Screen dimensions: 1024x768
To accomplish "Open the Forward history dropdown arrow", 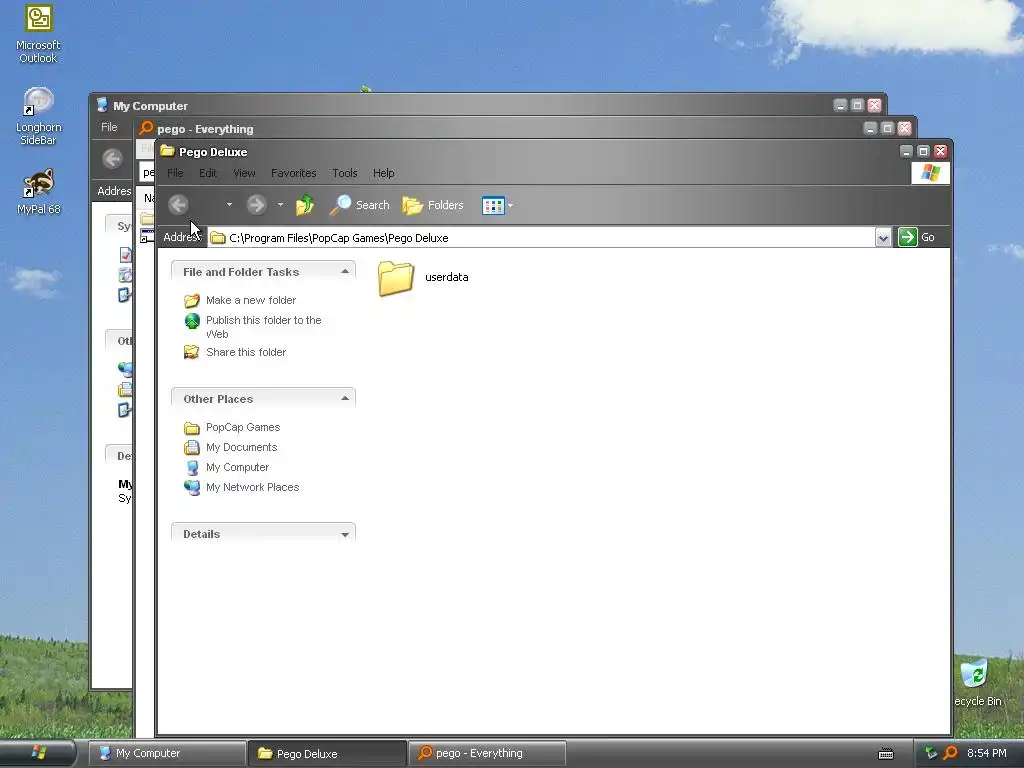I will coord(281,205).
